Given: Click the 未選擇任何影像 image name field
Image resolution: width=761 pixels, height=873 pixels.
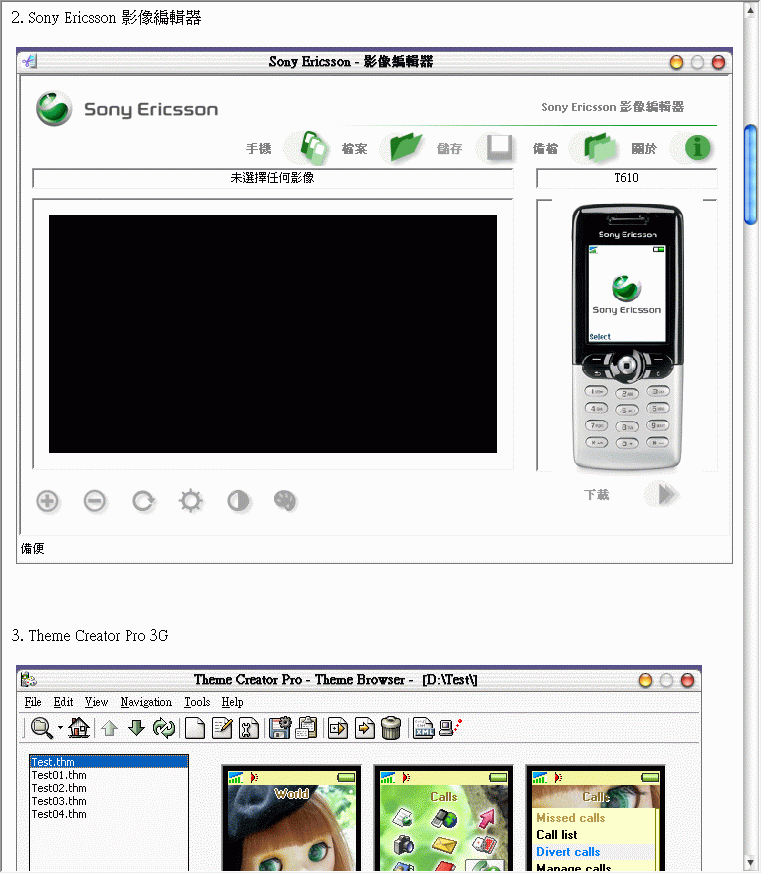Looking at the screenshot, I should click(x=273, y=178).
